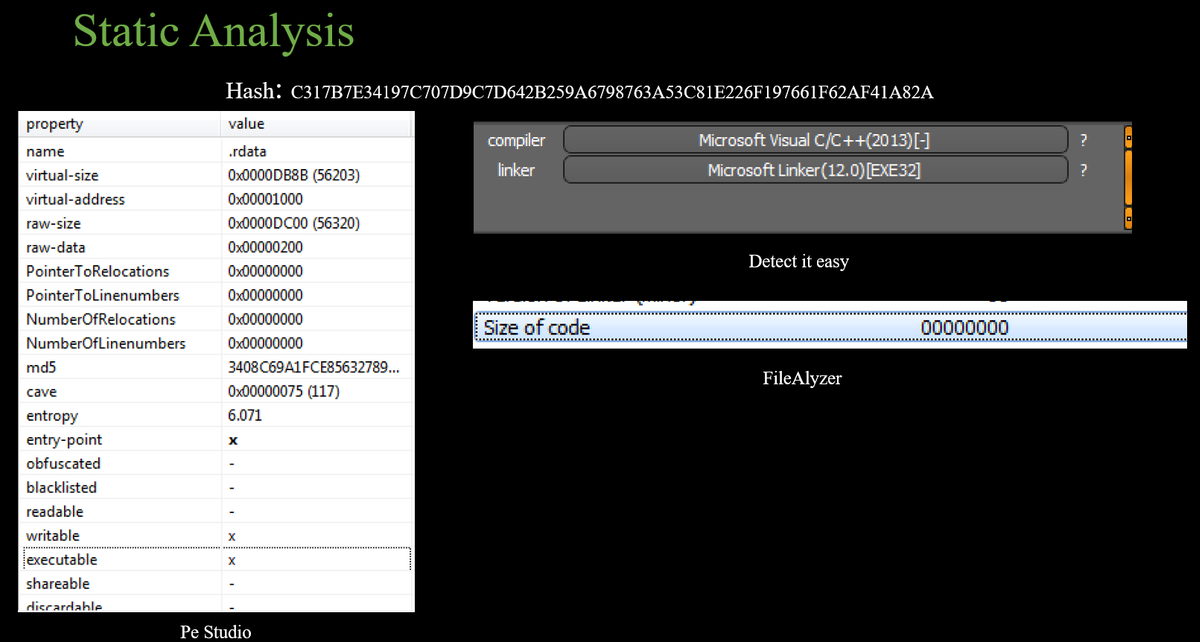Click the virtual-address value 0x00001000

pos(265,200)
